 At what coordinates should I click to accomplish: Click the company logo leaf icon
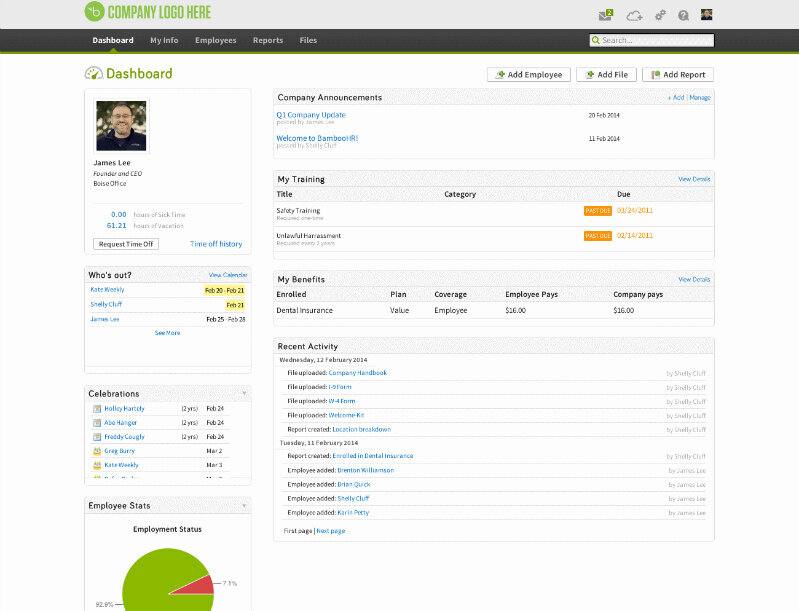(x=94, y=12)
